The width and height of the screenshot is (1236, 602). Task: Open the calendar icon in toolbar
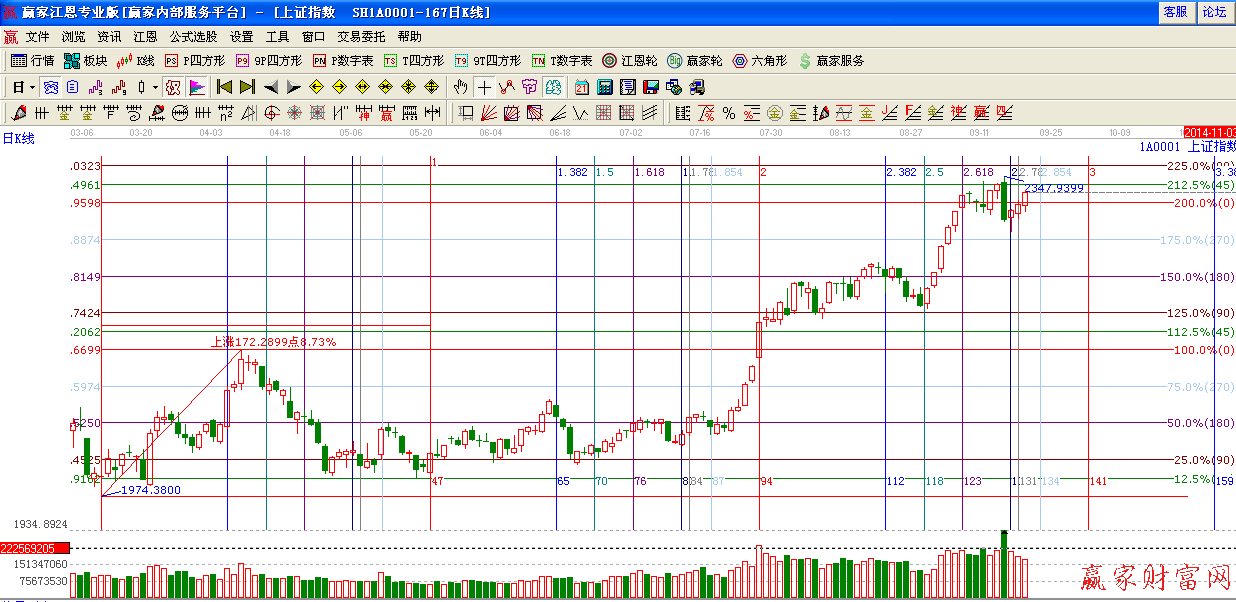[582, 87]
